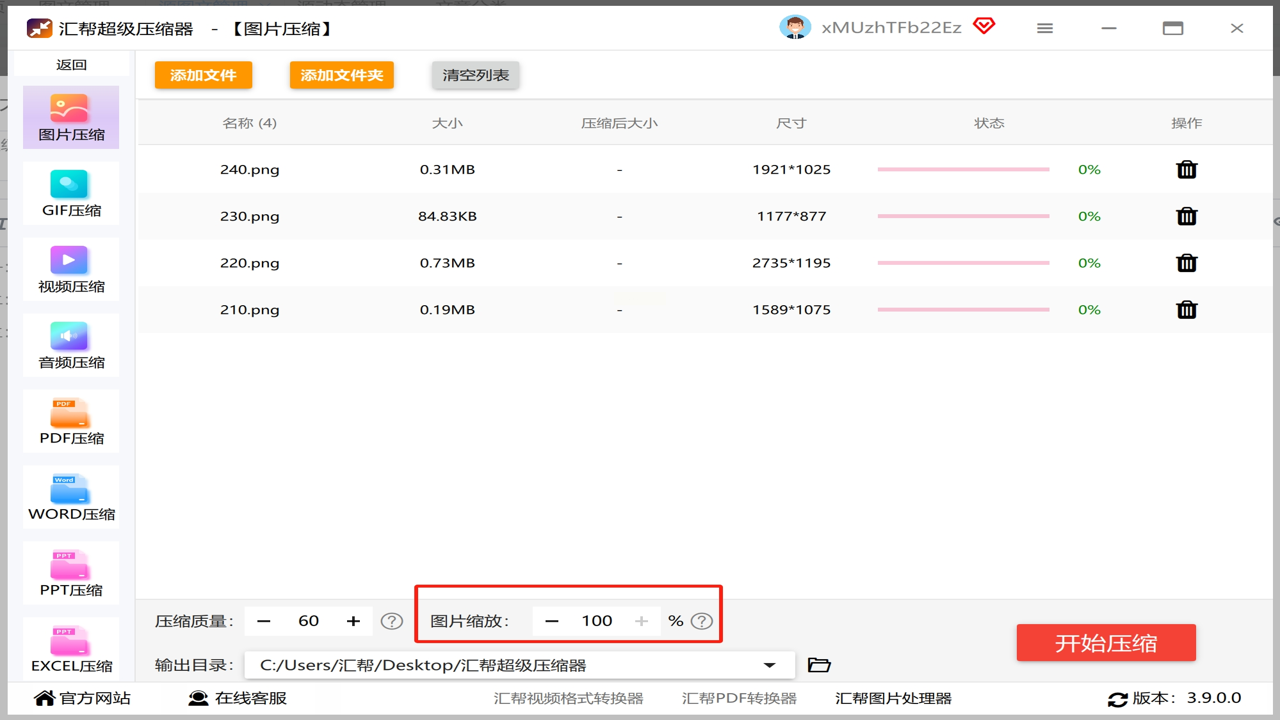Open 汇帮视频格式转换器 link
The width and height of the screenshot is (1280, 720).
point(568,698)
